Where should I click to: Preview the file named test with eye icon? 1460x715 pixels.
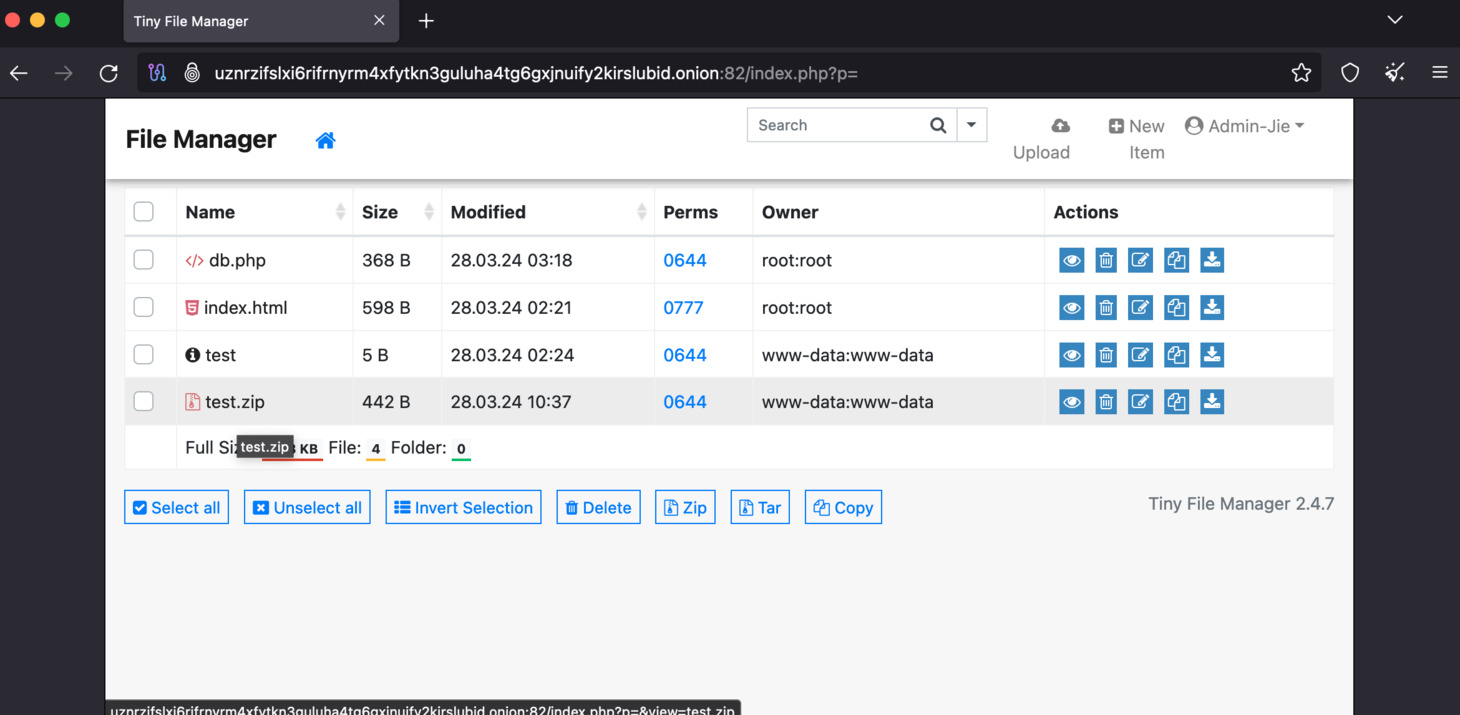pyautogui.click(x=1071, y=354)
